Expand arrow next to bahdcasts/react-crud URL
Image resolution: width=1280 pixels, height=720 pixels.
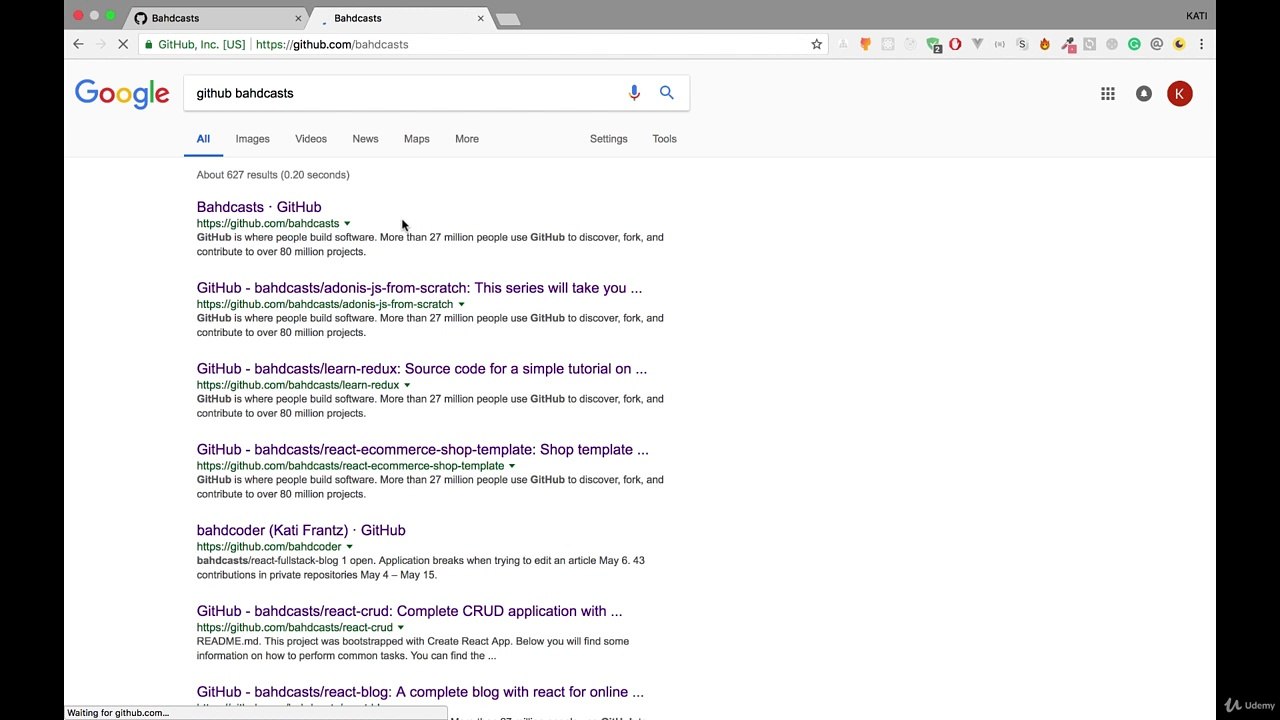point(401,628)
